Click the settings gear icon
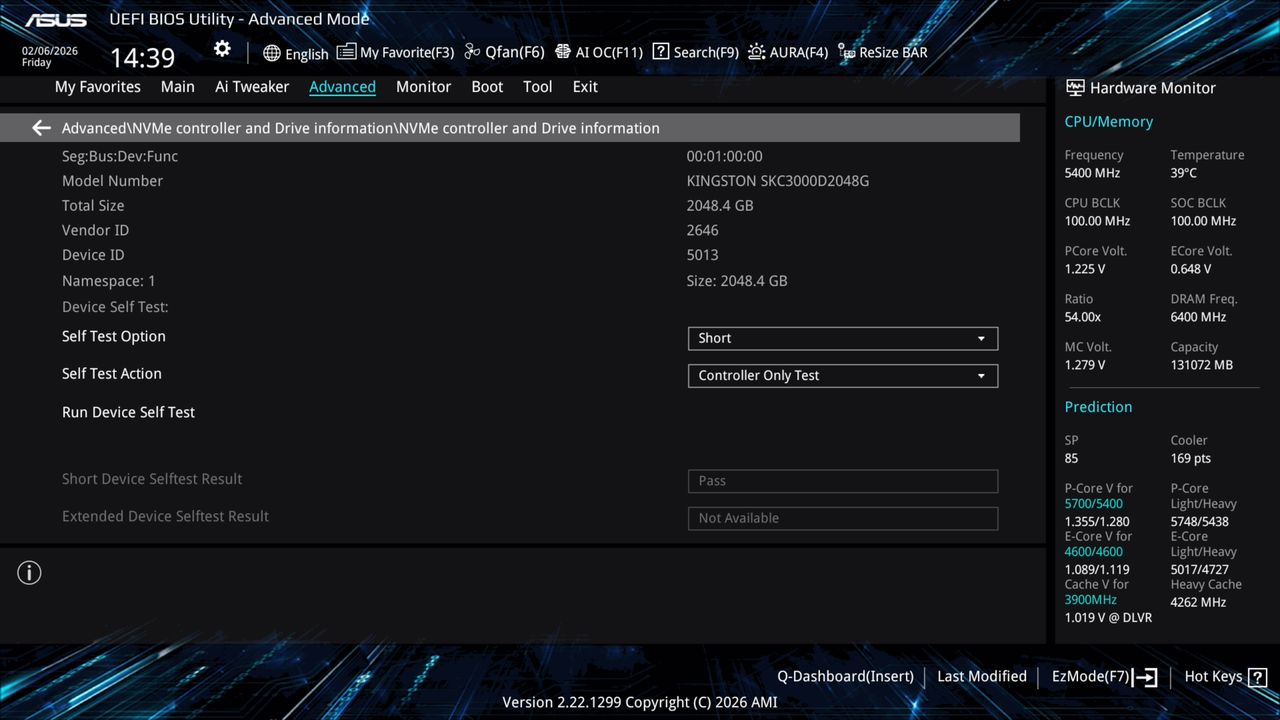 (221, 48)
